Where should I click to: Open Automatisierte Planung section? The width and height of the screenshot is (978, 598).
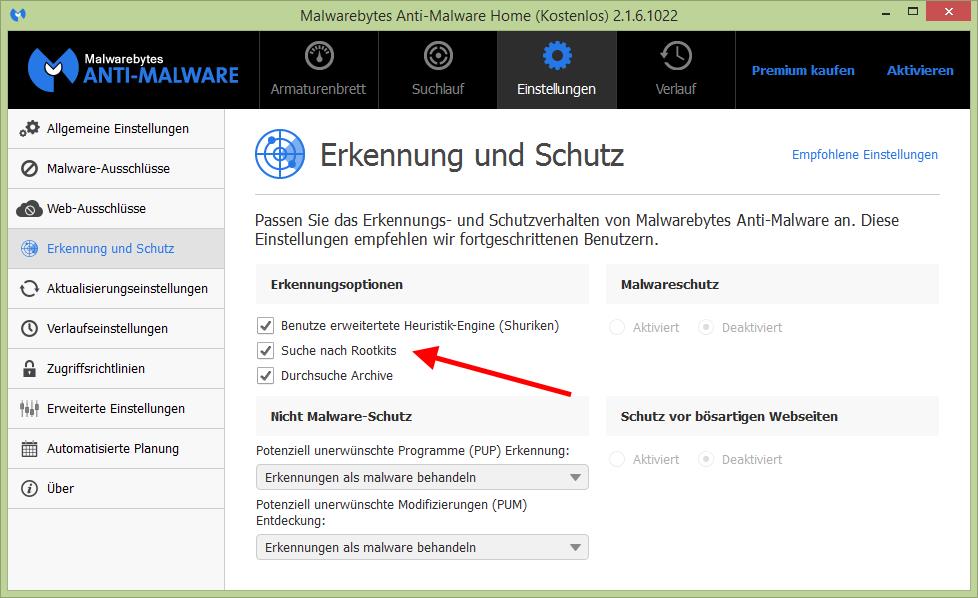116,448
